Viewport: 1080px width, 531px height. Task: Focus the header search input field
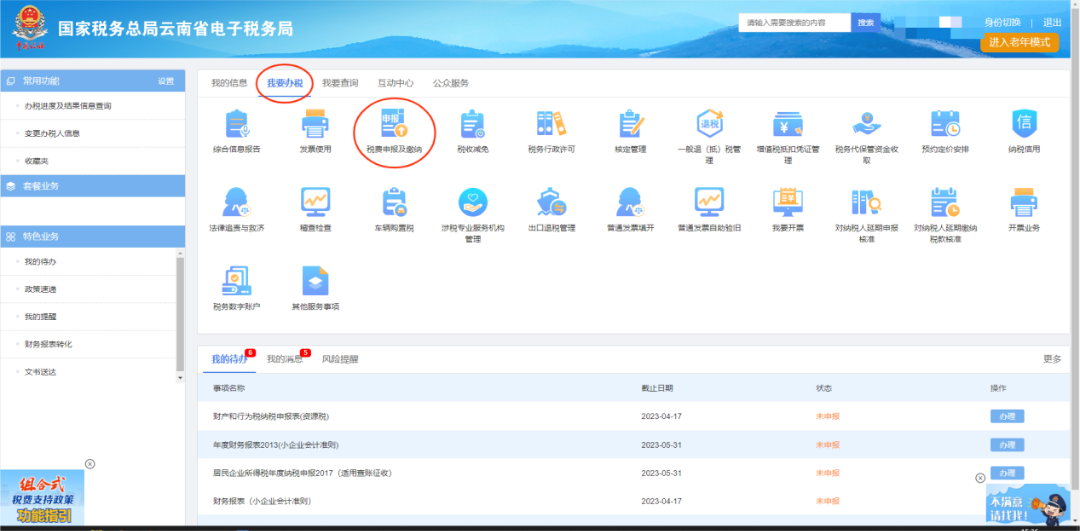[x=795, y=23]
